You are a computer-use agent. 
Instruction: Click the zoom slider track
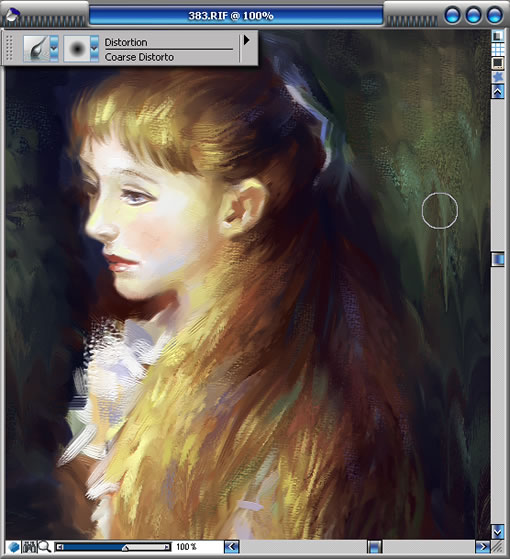(x=113, y=547)
